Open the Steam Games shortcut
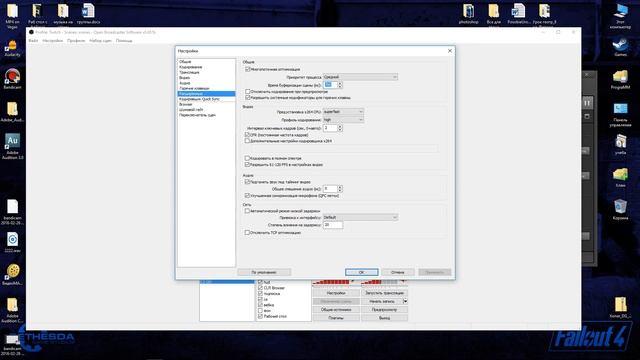Image resolution: width=640 pixels, height=360 pixels. tap(620, 47)
